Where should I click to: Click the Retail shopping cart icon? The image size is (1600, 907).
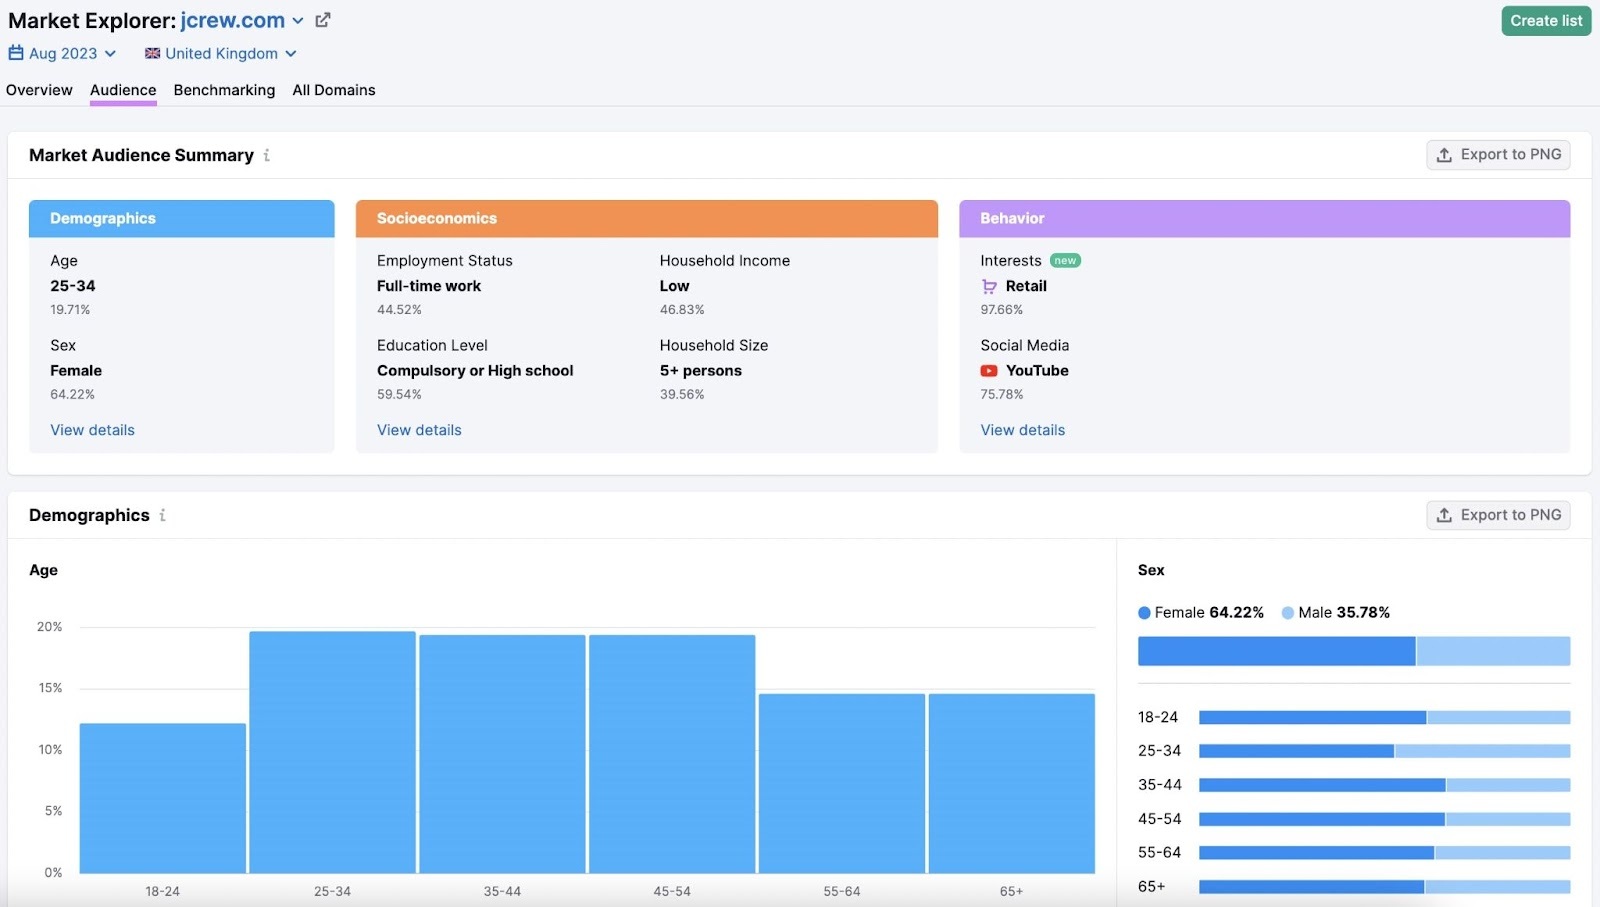click(989, 286)
